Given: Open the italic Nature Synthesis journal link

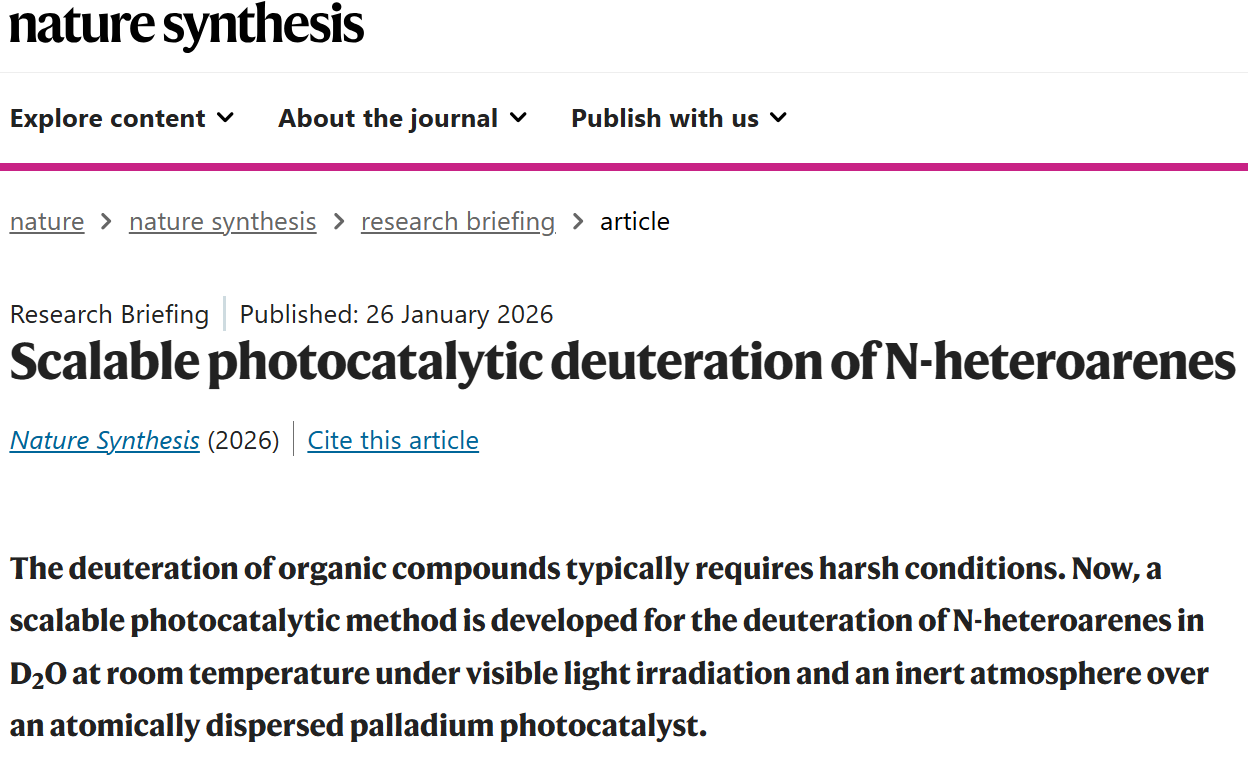Looking at the screenshot, I should coord(105,440).
